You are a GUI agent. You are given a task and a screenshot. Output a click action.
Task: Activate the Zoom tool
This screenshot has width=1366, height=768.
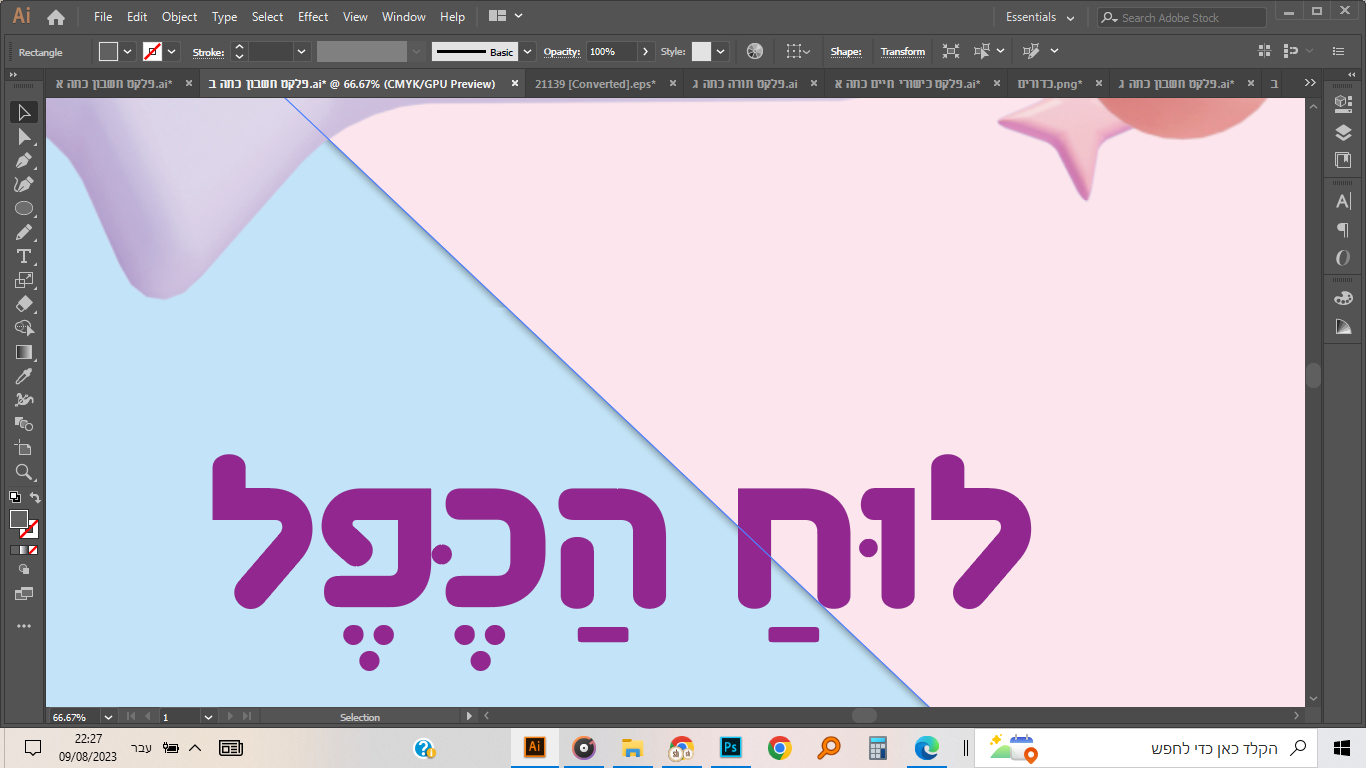click(x=24, y=472)
